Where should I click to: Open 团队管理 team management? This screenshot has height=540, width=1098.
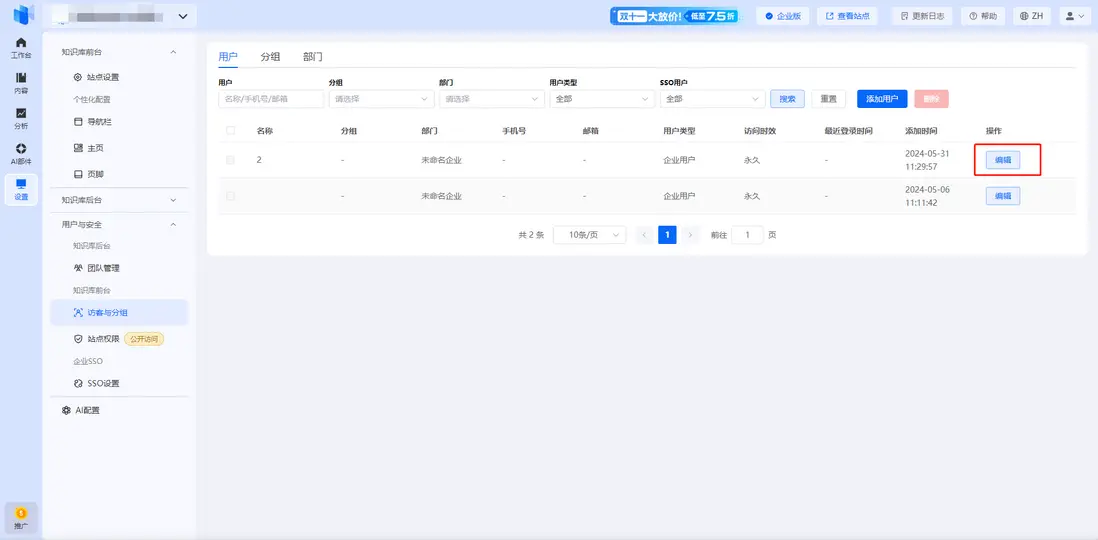[97, 268]
